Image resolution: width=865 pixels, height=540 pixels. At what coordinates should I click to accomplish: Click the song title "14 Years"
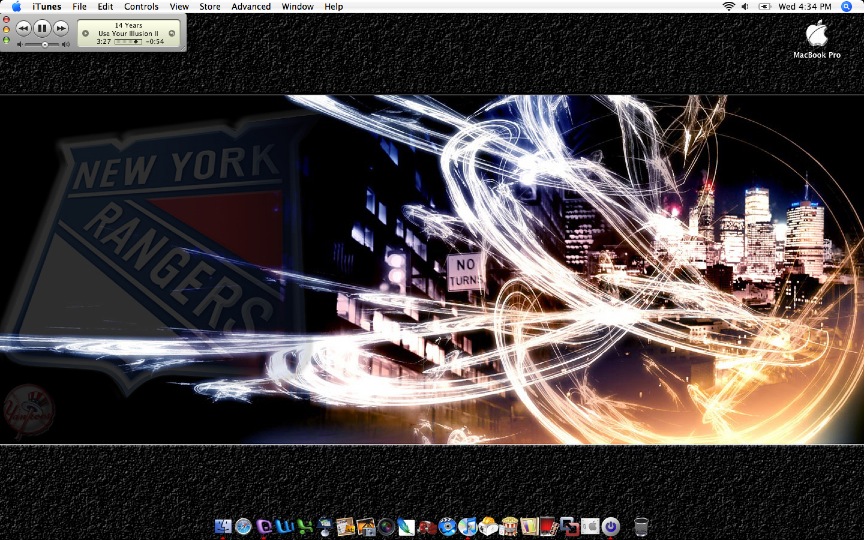point(129,25)
